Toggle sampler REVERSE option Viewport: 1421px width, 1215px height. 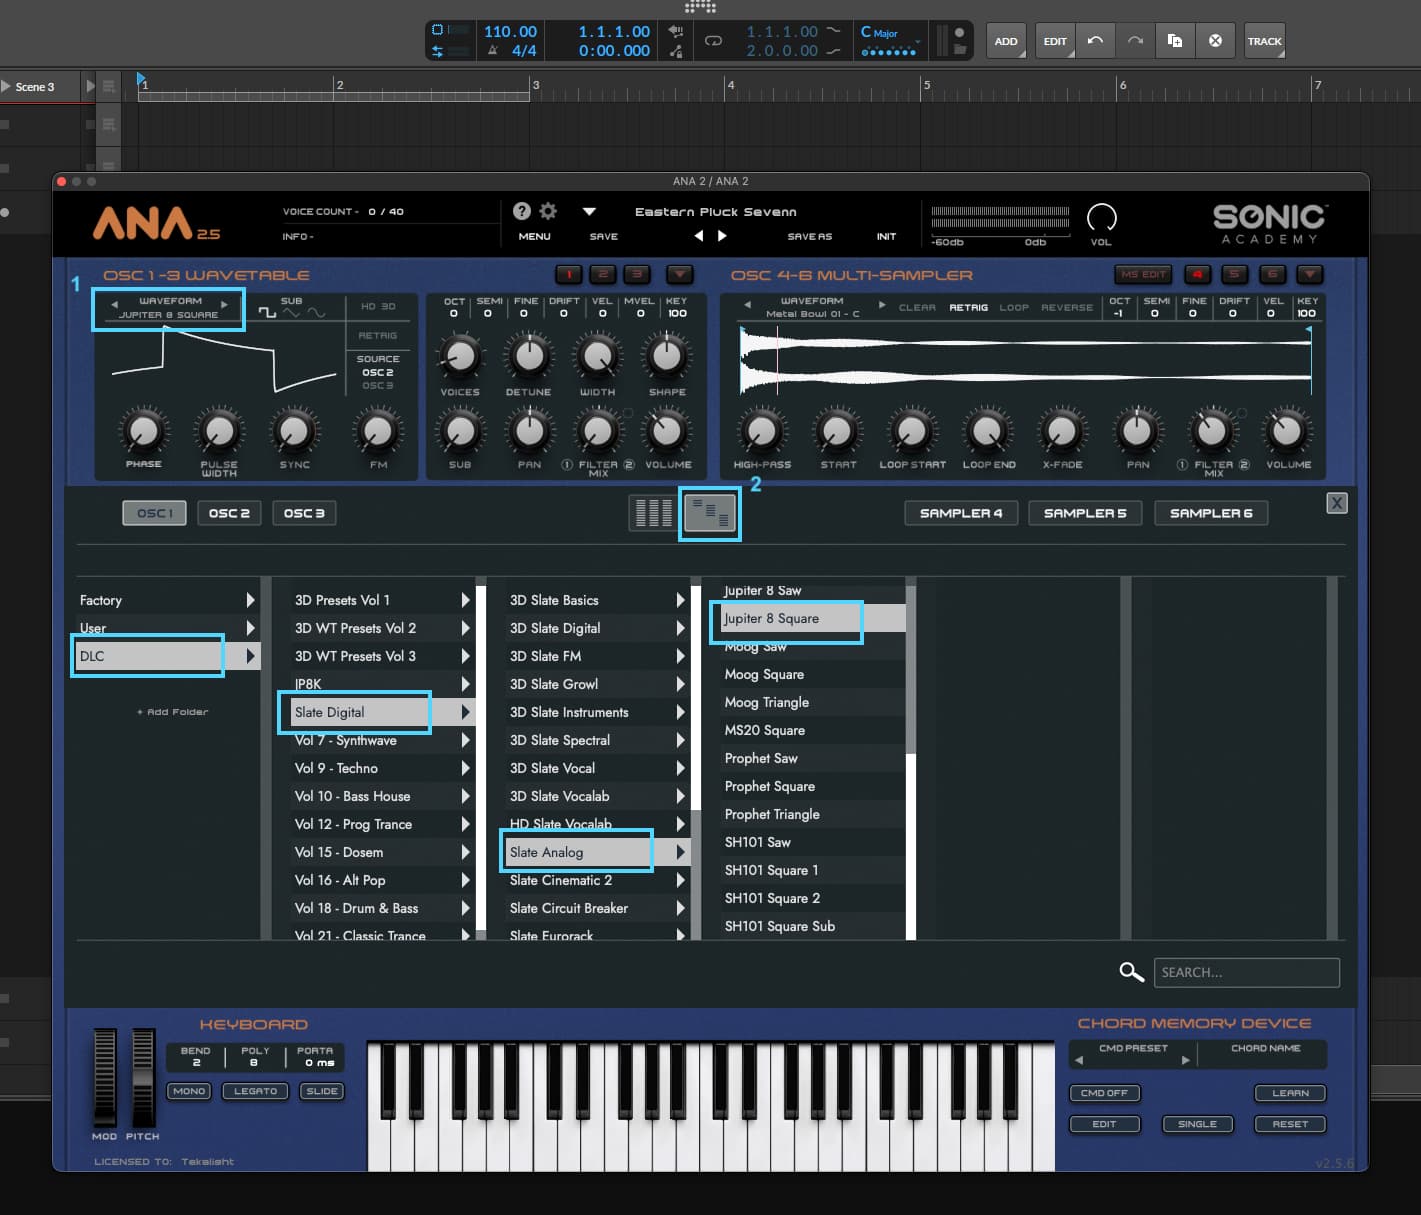click(x=1066, y=307)
